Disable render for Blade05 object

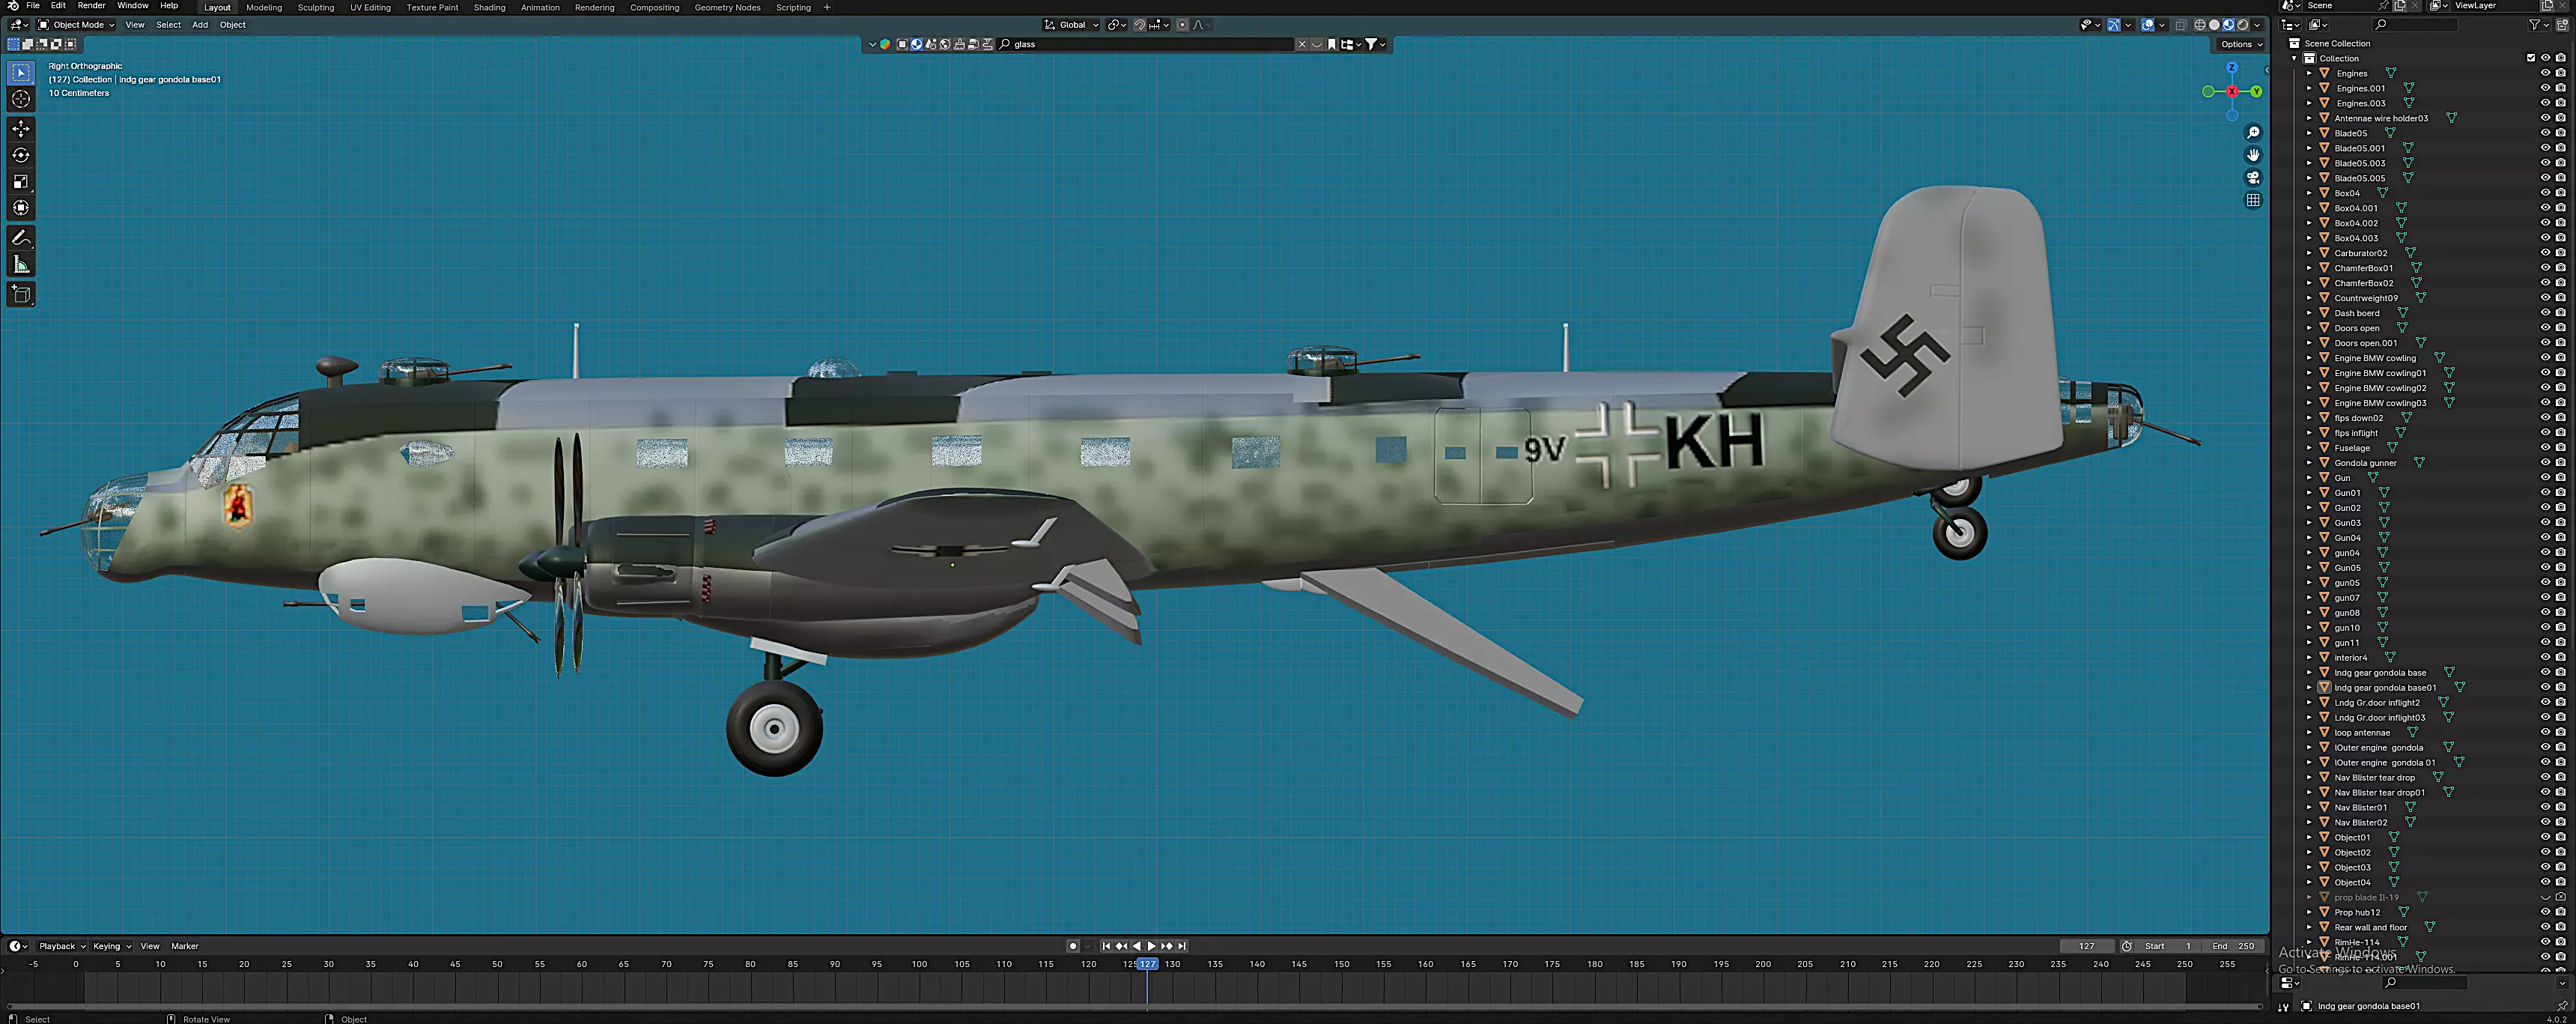[x=2560, y=133]
